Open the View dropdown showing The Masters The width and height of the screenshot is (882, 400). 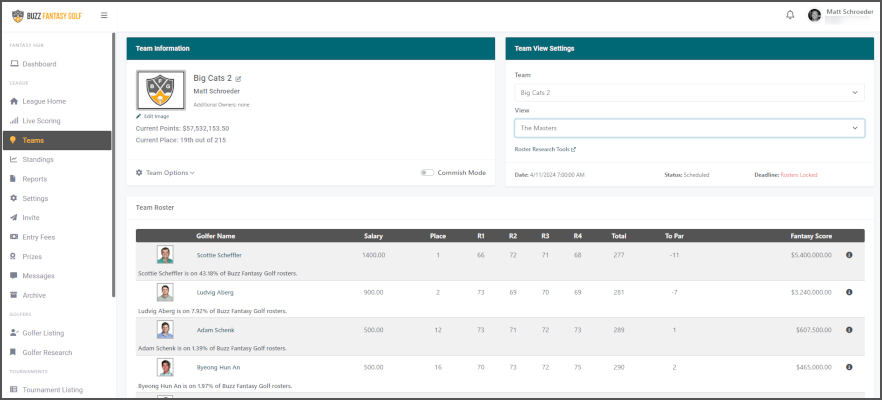coord(689,128)
